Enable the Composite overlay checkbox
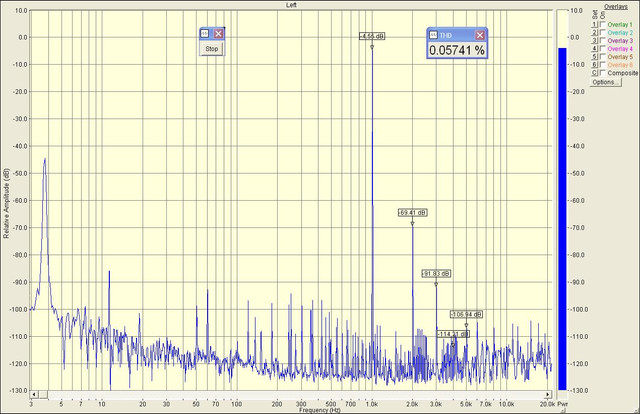The image size is (640, 414). point(602,73)
